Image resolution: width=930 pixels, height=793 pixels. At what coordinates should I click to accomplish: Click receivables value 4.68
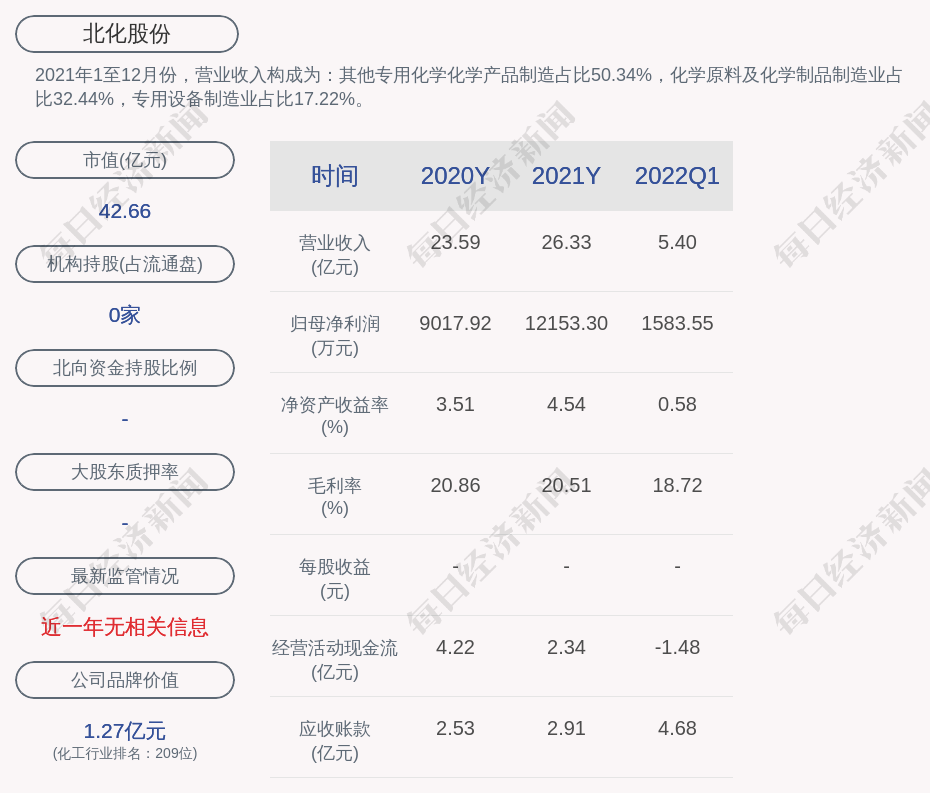(x=677, y=728)
